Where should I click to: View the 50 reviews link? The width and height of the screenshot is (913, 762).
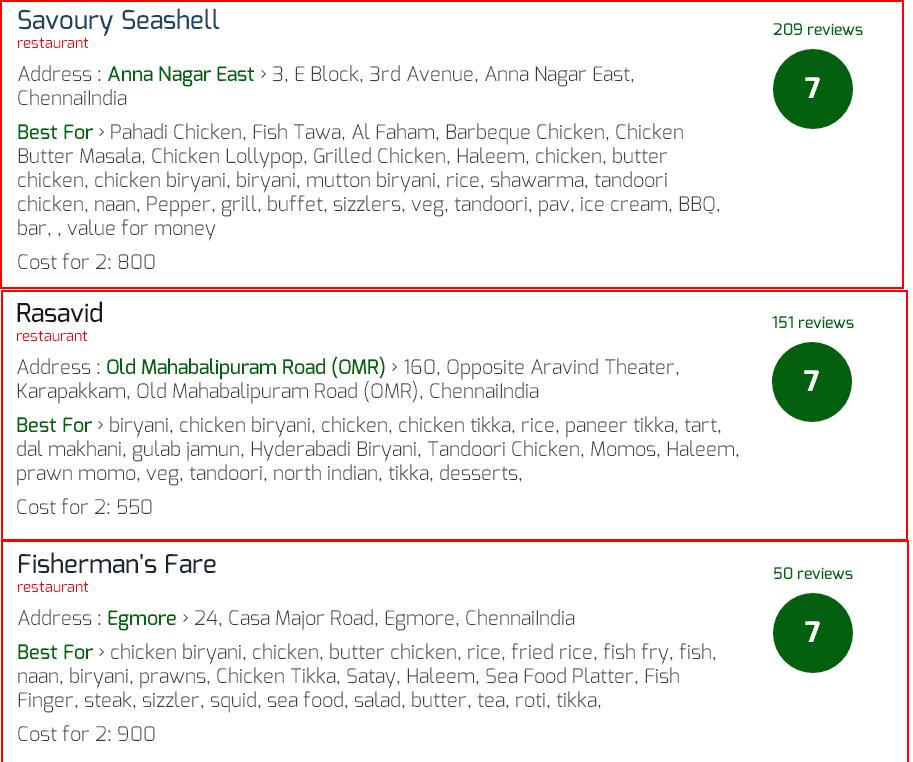coord(812,573)
